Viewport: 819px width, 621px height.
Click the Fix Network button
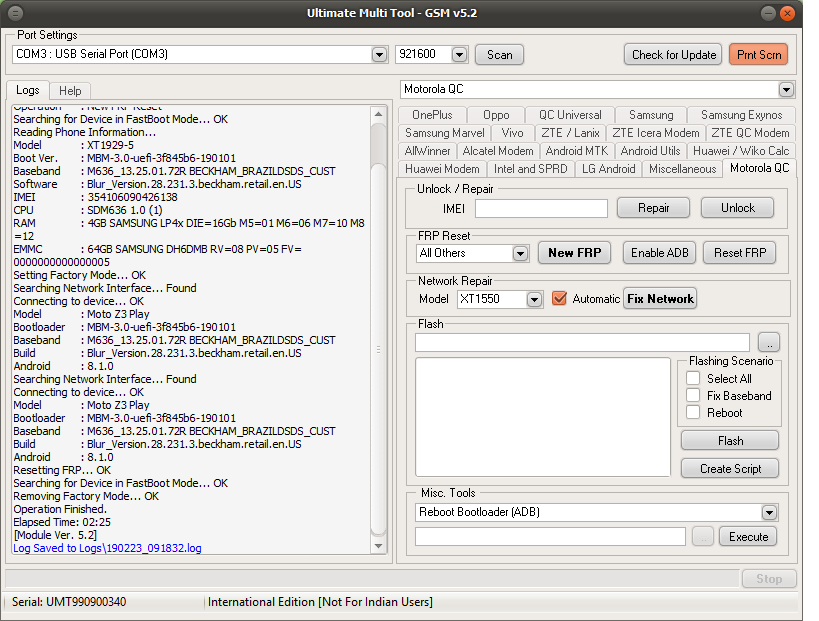click(660, 299)
